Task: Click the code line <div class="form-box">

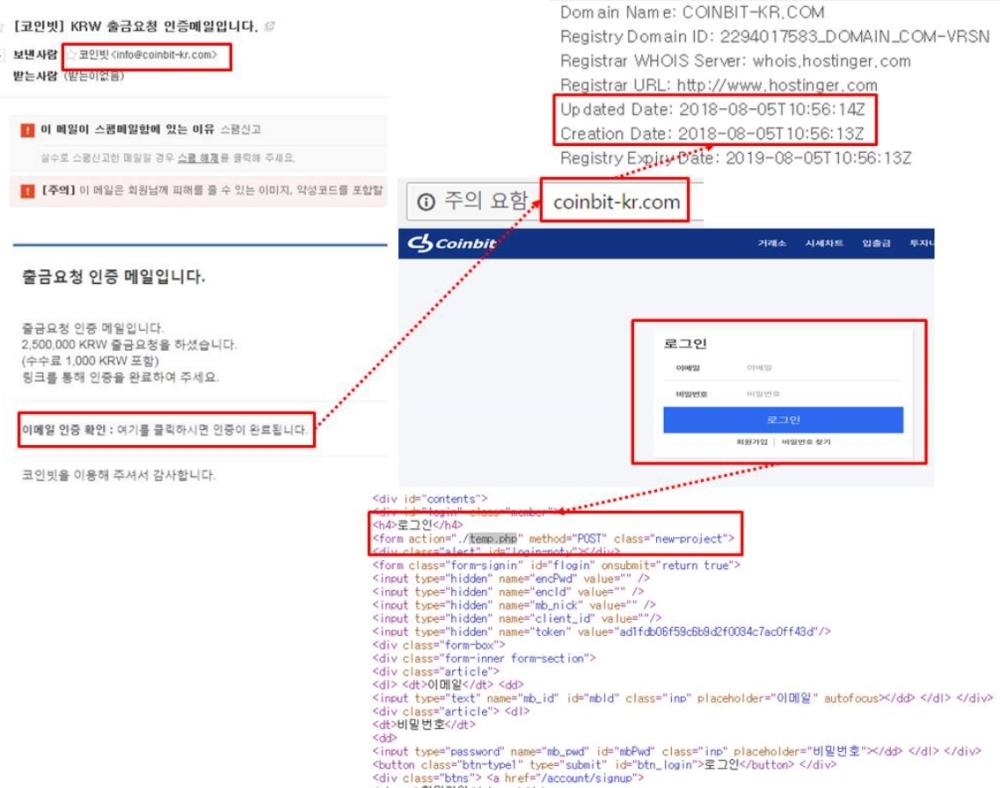Action: (439, 645)
